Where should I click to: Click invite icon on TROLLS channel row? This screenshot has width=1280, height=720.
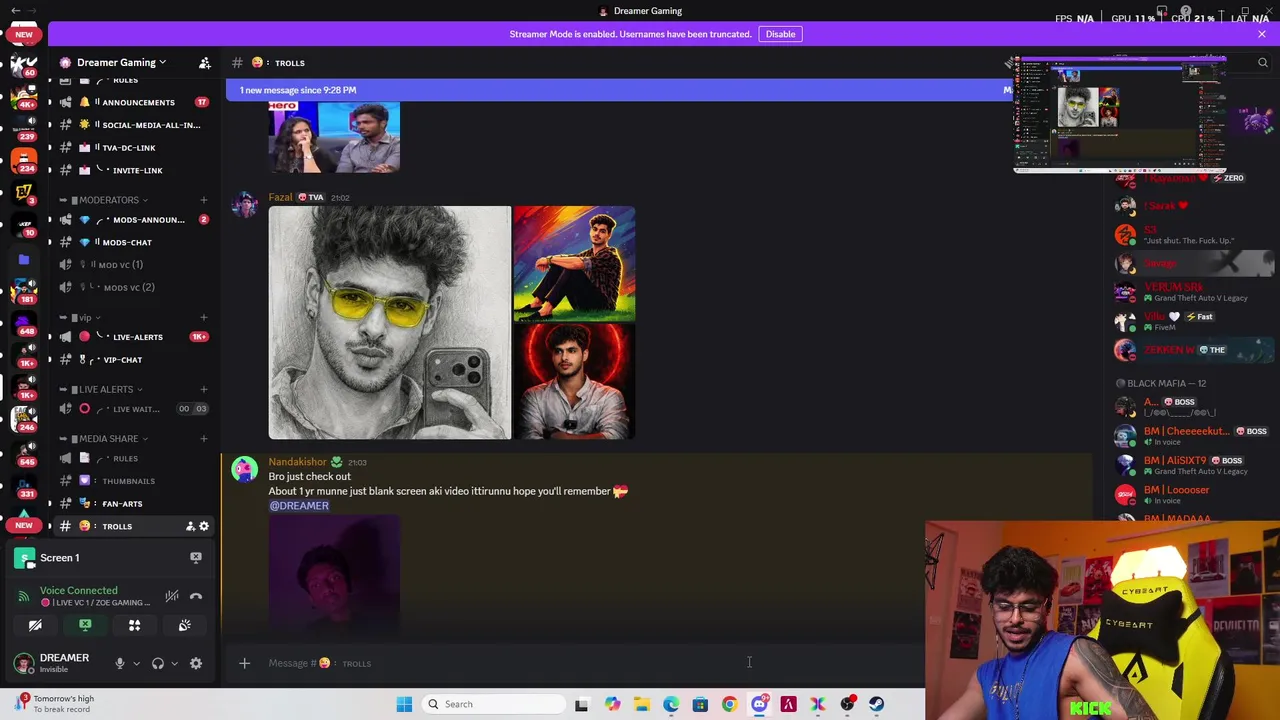point(190,526)
